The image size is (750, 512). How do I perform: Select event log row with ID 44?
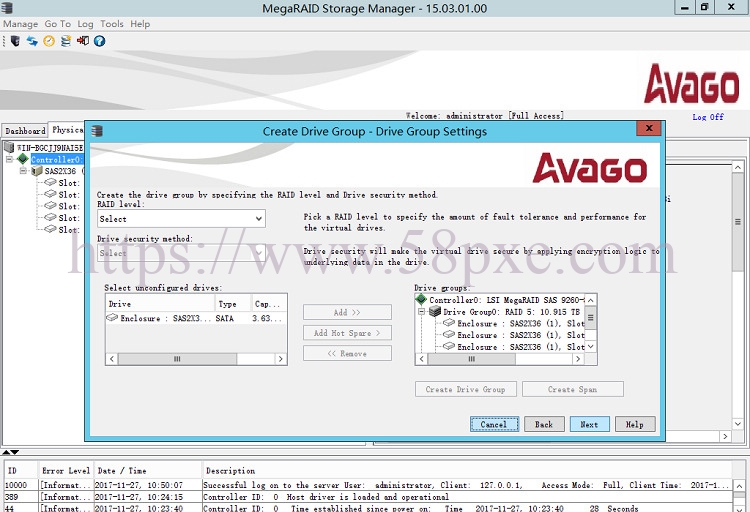[x=368, y=508]
